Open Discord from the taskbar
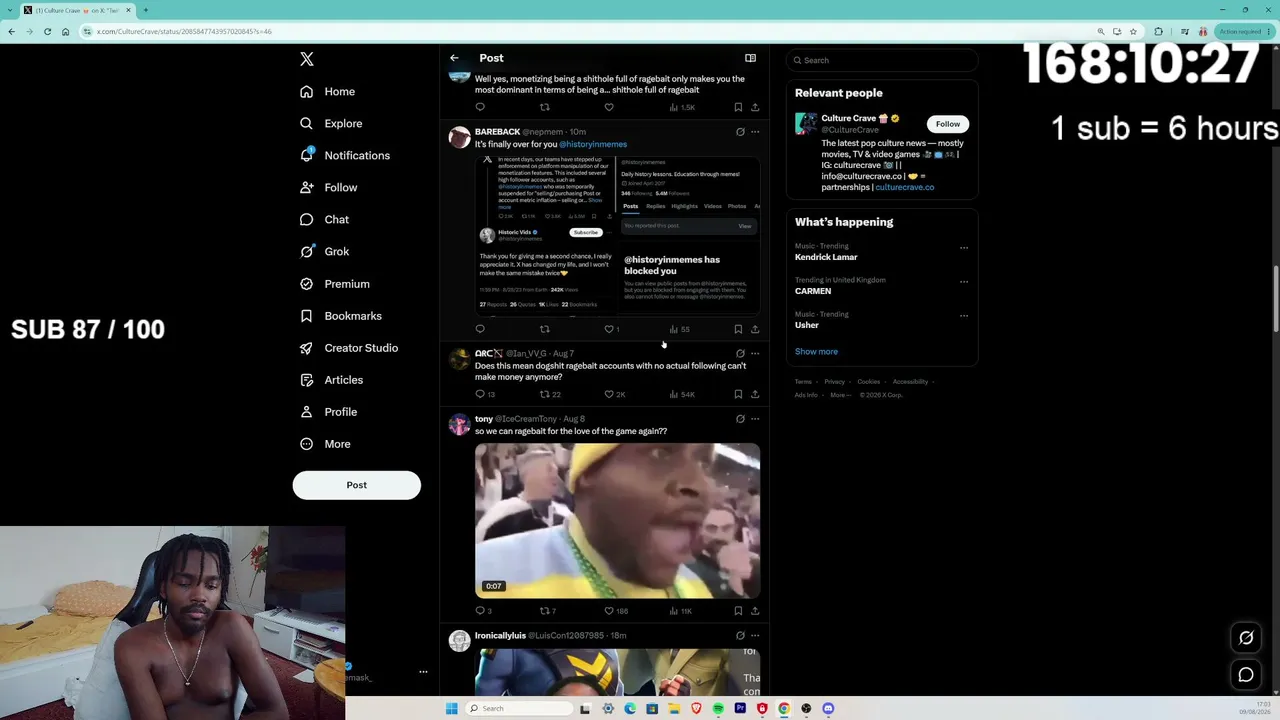The width and height of the screenshot is (1280, 720). pyautogui.click(x=828, y=709)
